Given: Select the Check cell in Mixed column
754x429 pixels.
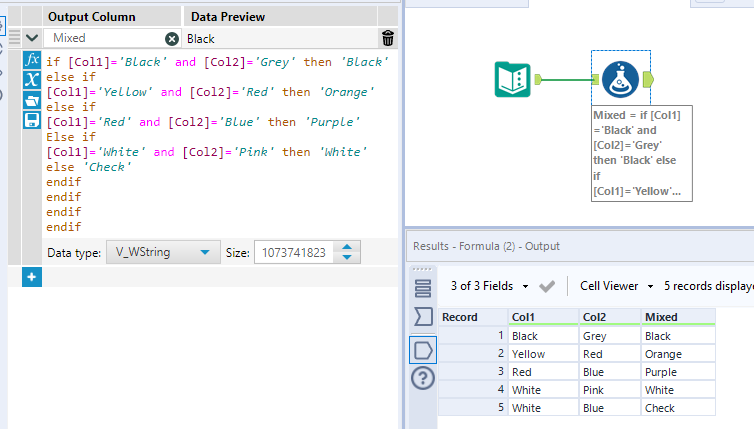Looking at the screenshot, I should click(678, 408).
